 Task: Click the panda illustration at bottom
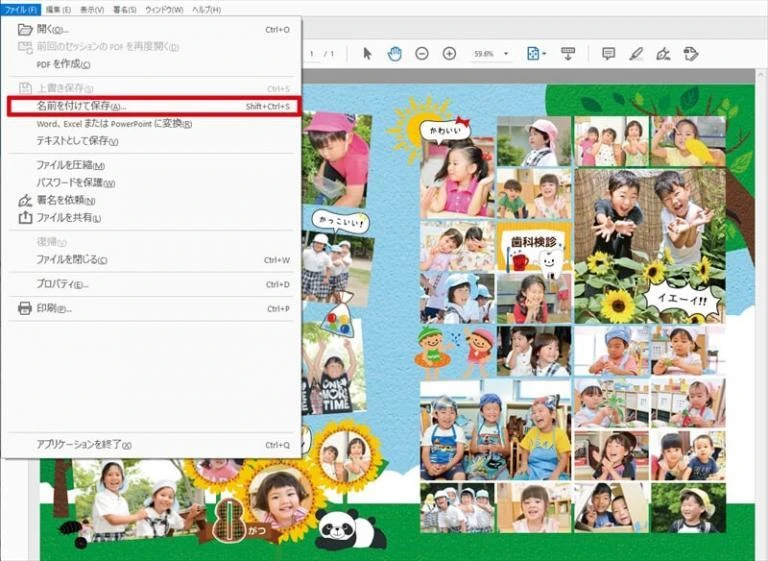point(350,529)
